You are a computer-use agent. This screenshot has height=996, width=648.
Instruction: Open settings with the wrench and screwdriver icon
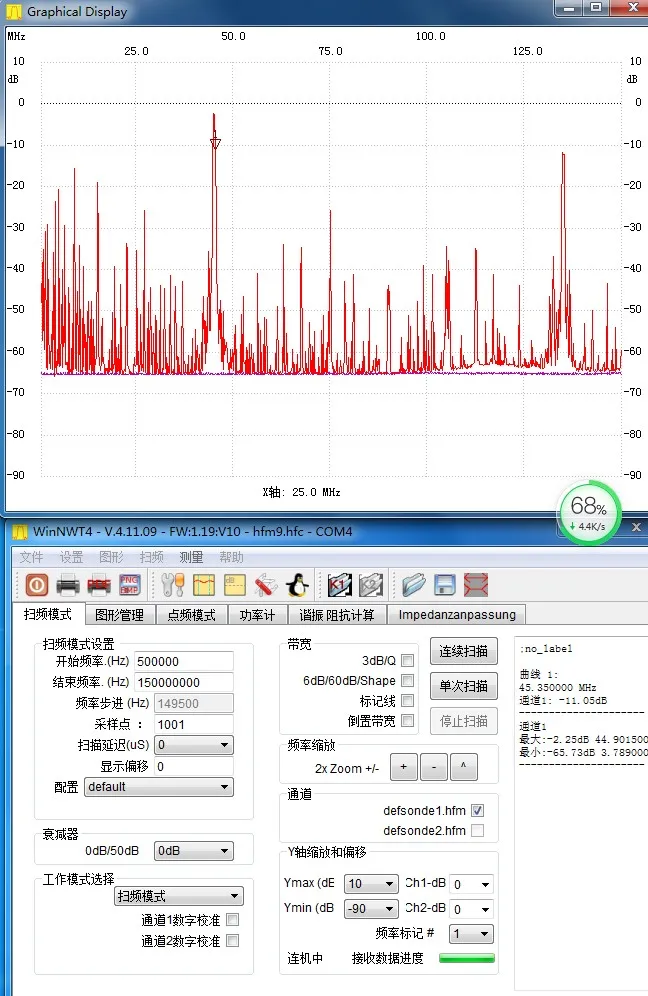tap(173, 585)
